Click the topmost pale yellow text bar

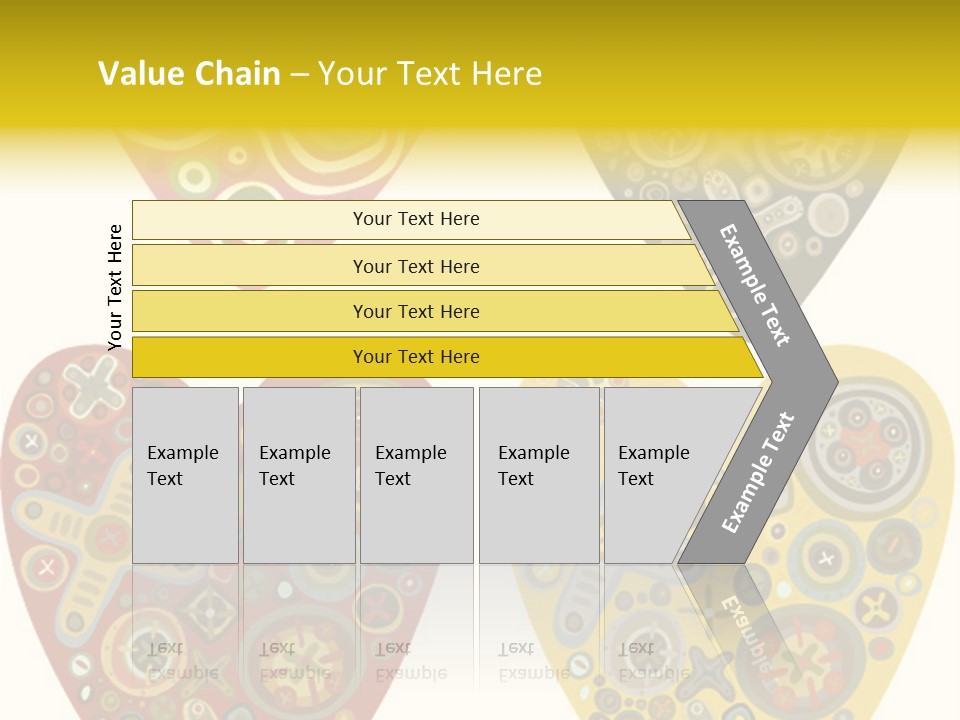(x=416, y=219)
